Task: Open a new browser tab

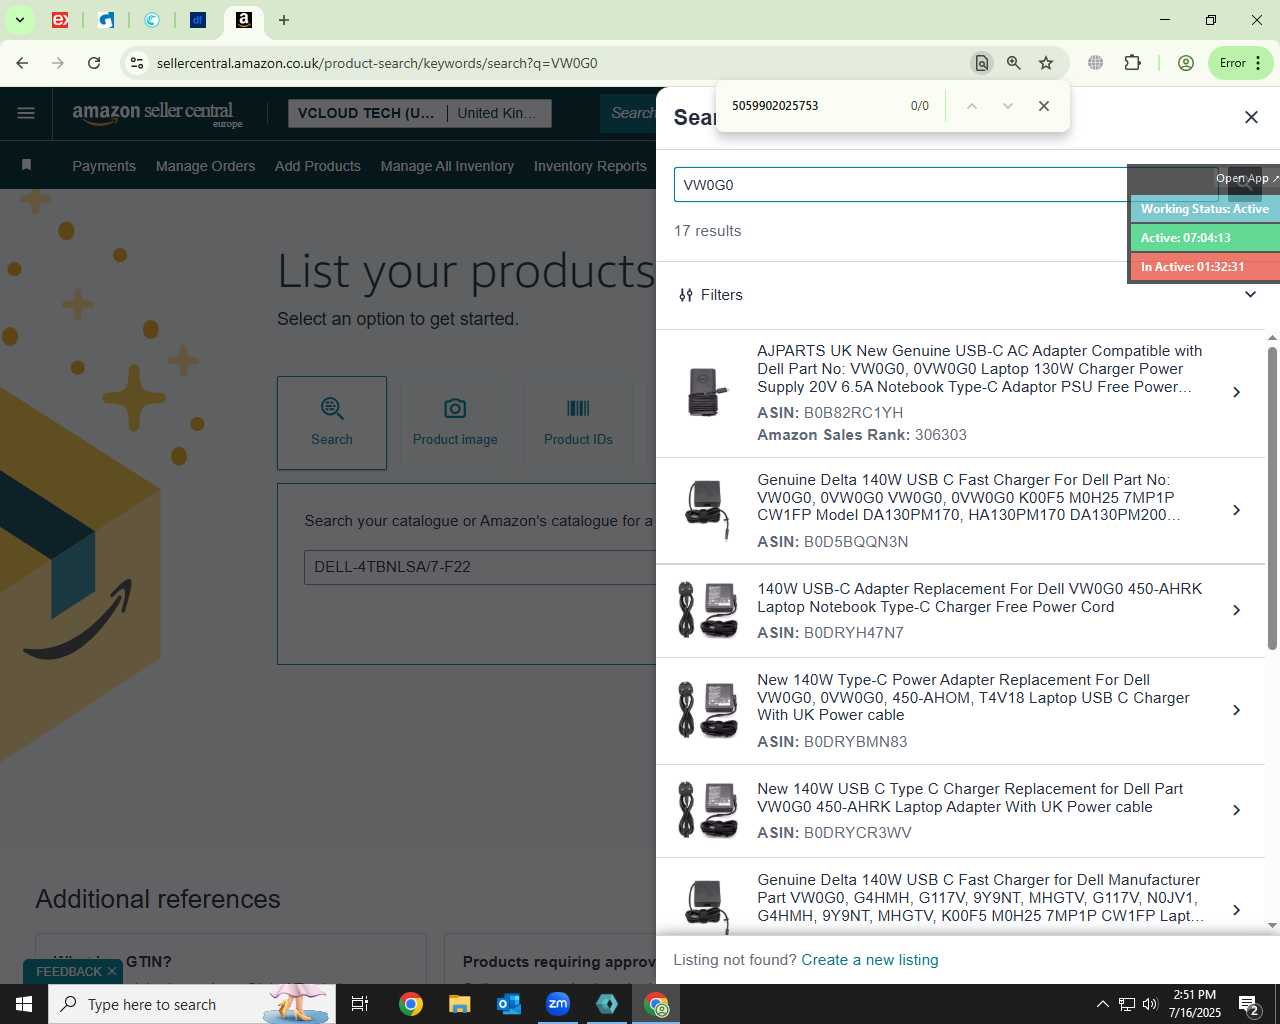Action: [284, 20]
